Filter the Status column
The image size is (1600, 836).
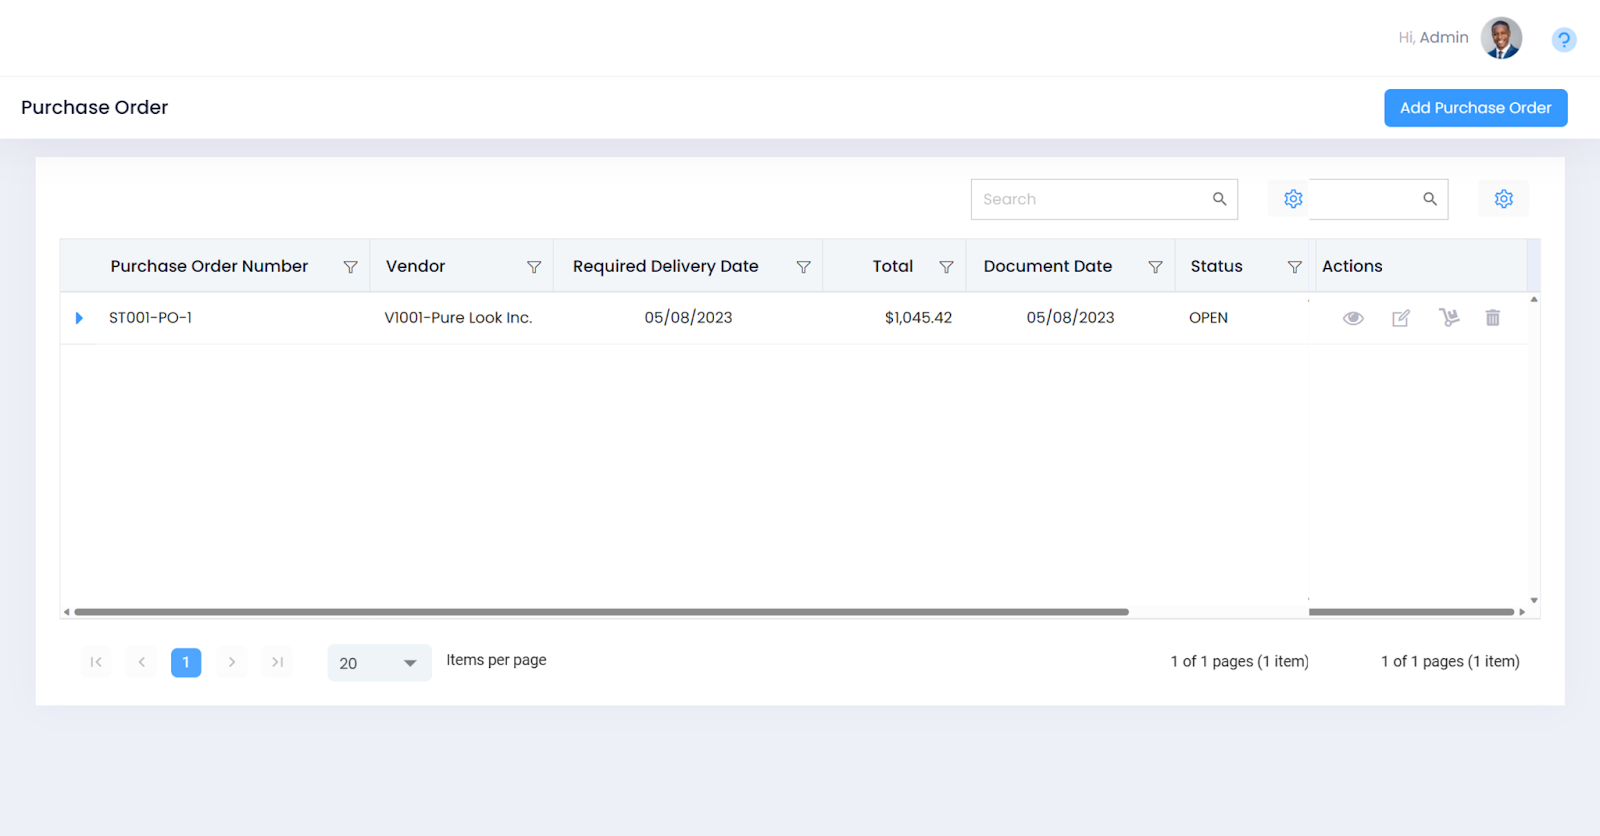point(1294,267)
